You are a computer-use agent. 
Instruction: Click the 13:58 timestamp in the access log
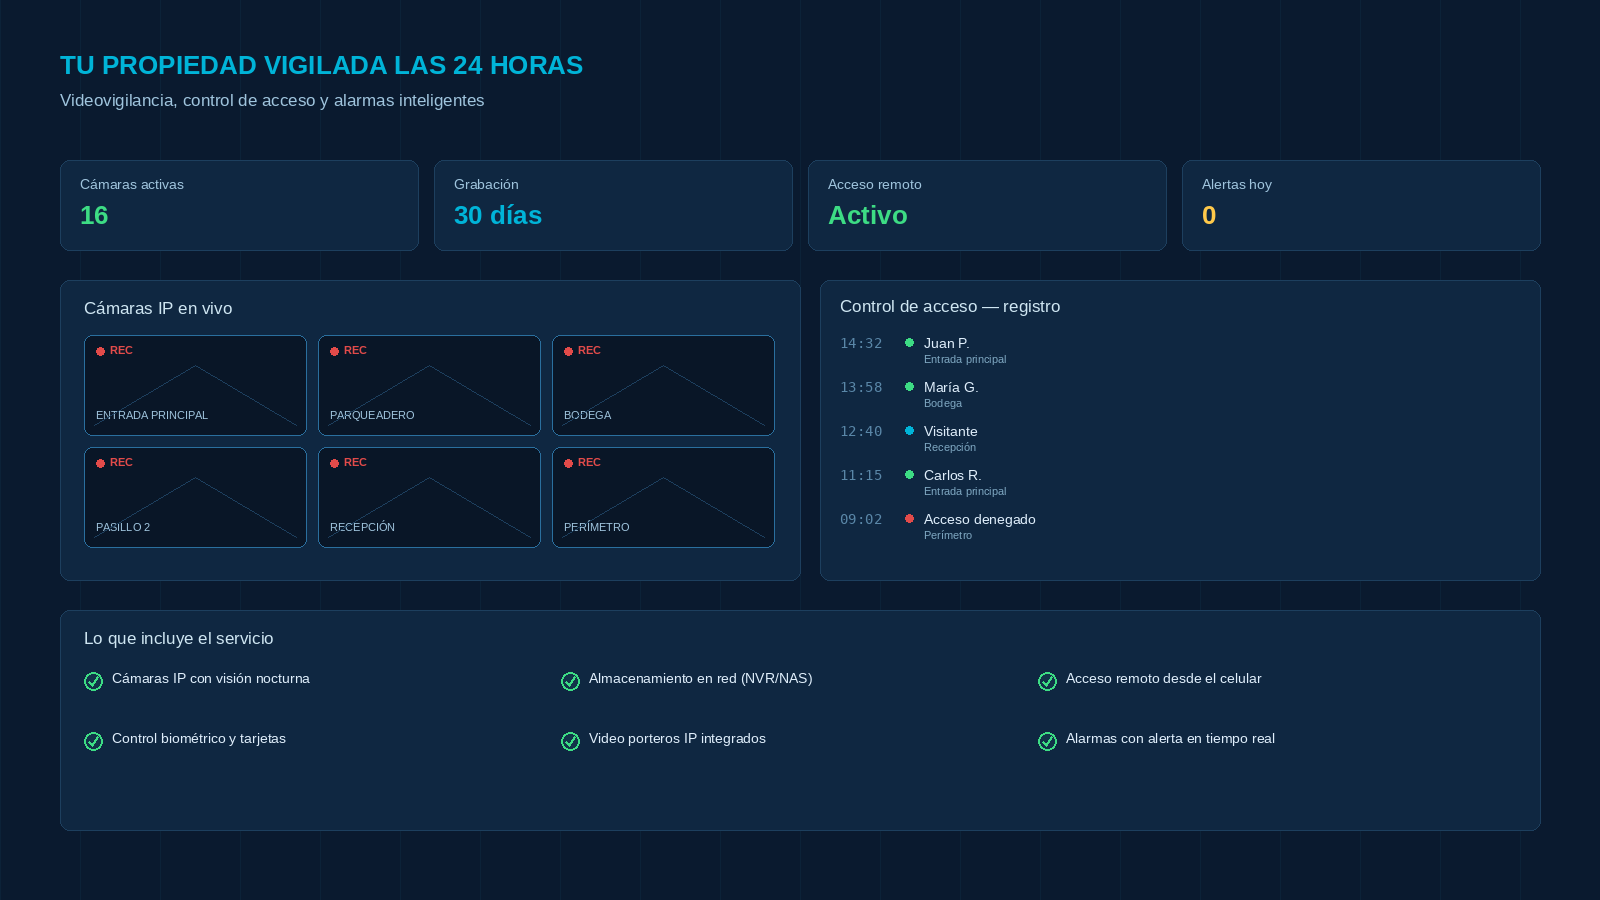coord(861,387)
